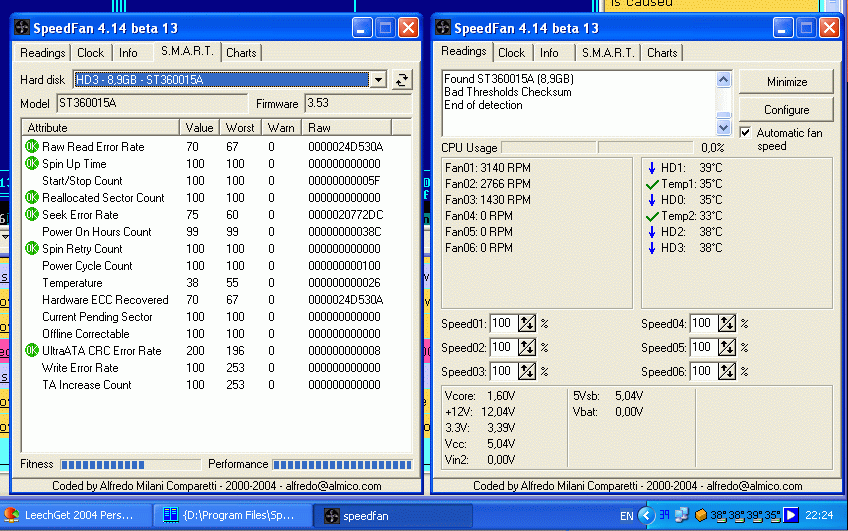
Task: Click log scrollbar down arrow
Action: click(x=723, y=128)
